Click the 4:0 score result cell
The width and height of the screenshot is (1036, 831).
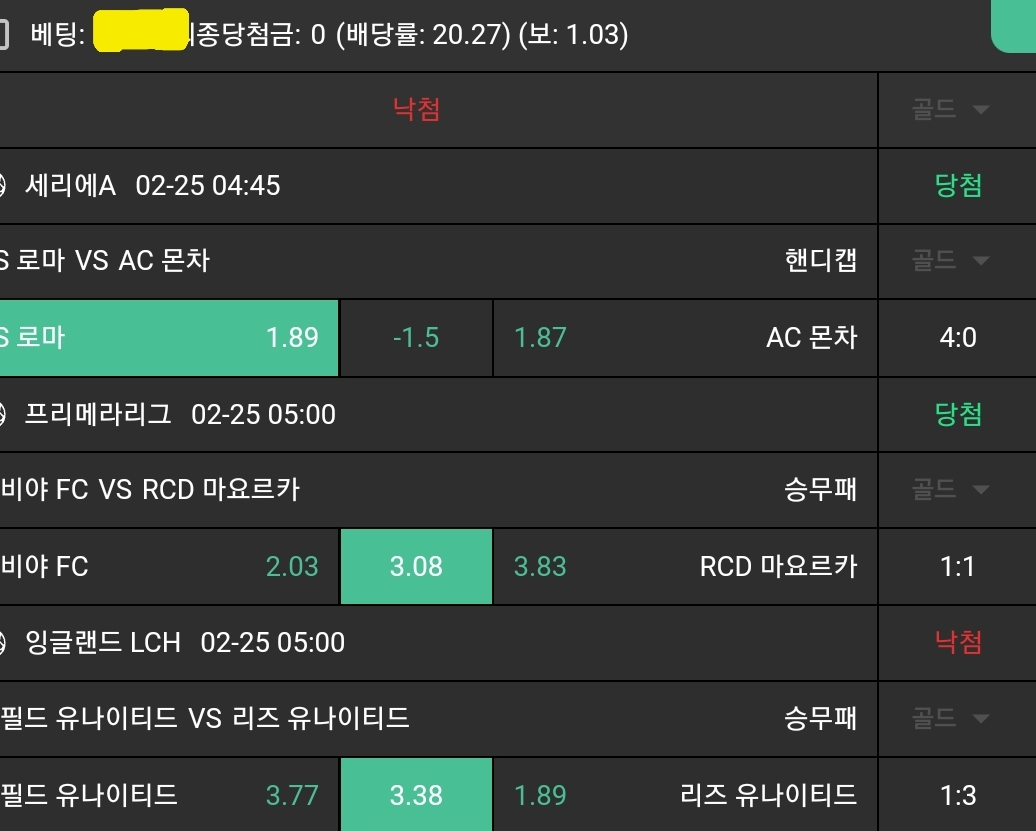click(x=957, y=338)
